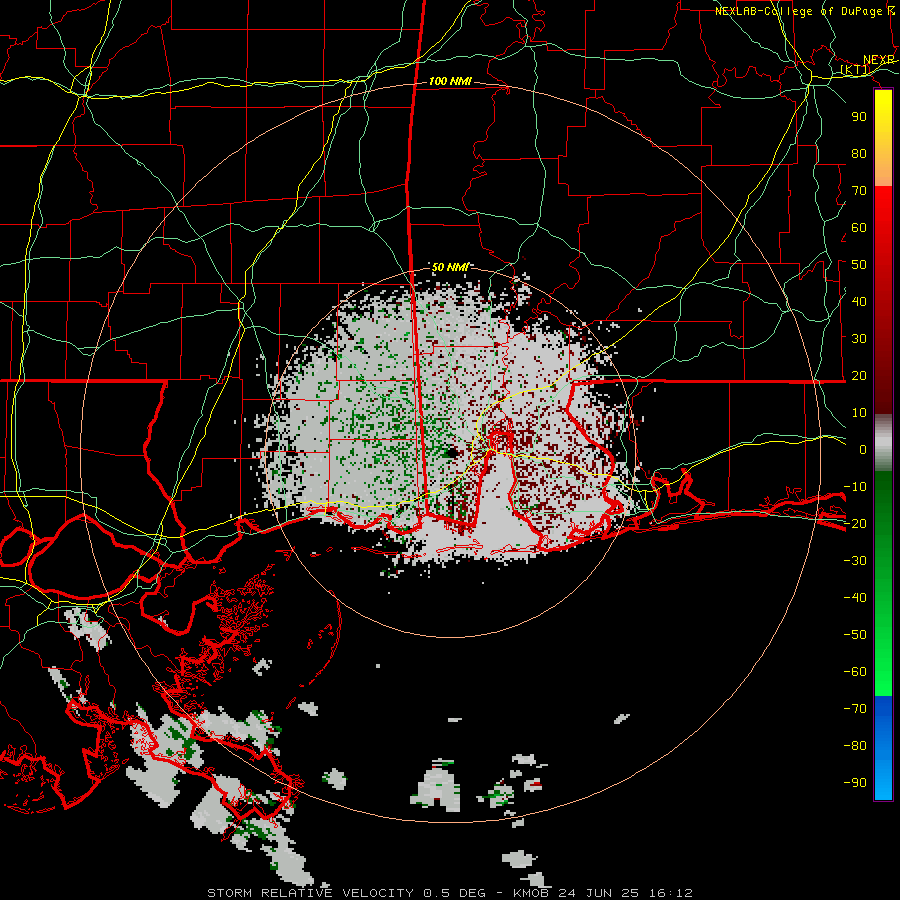Click the -60 value on velocity scale

click(855, 672)
